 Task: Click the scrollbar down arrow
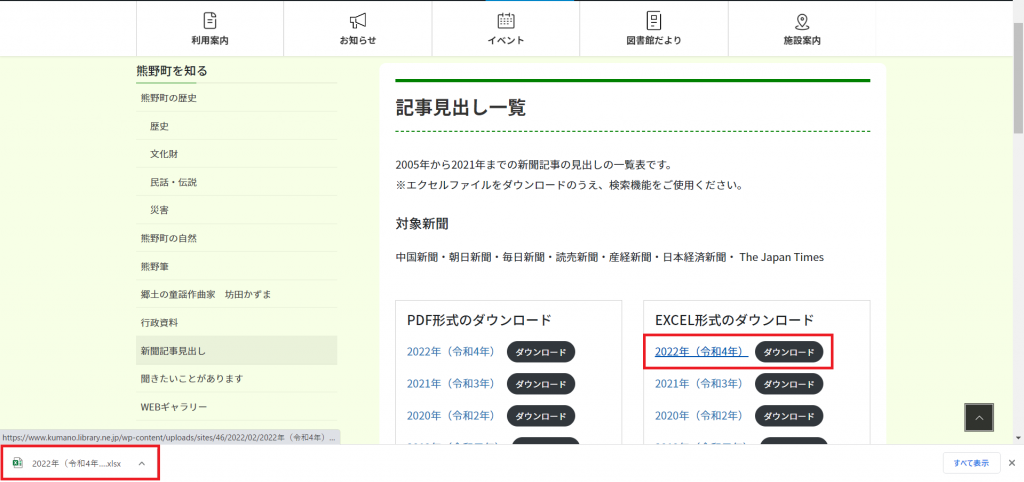[x=1018, y=436]
